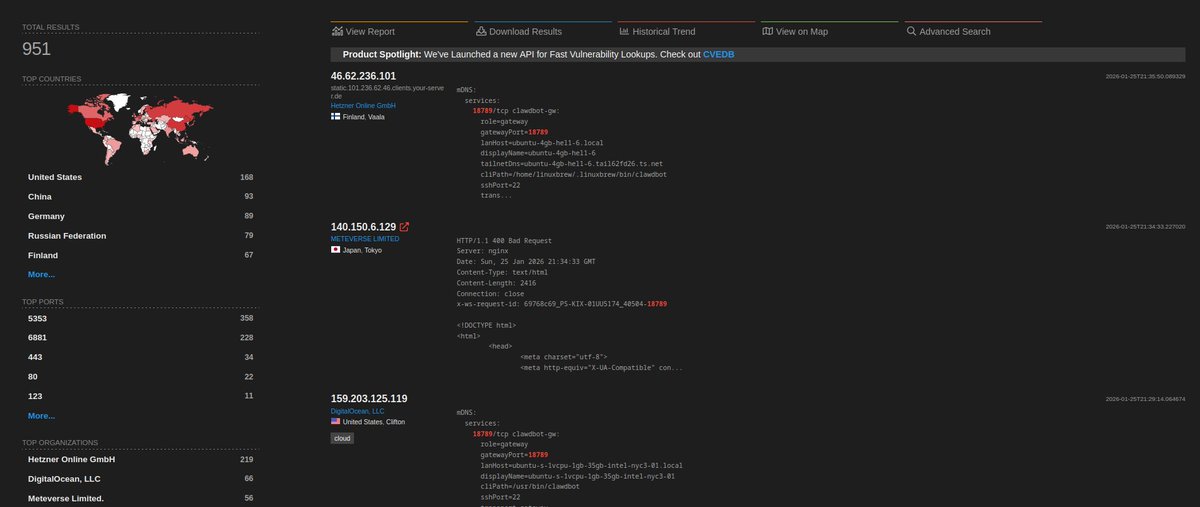
Task: Click the port 5353 count 358
Action: click(x=246, y=318)
